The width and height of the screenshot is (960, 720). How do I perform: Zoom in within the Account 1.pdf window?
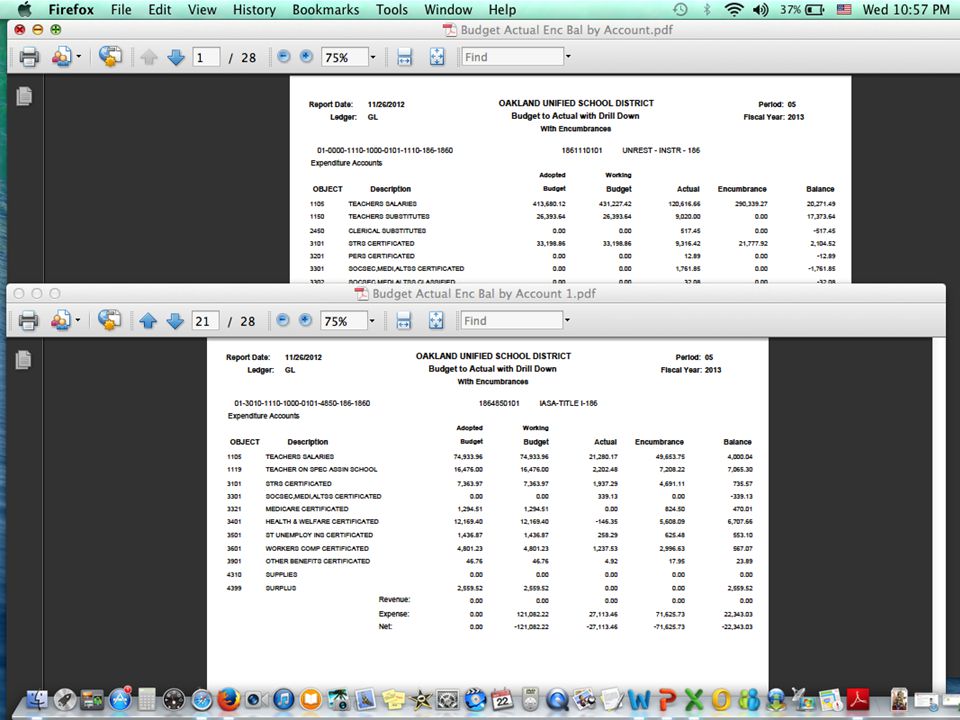coord(305,320)
